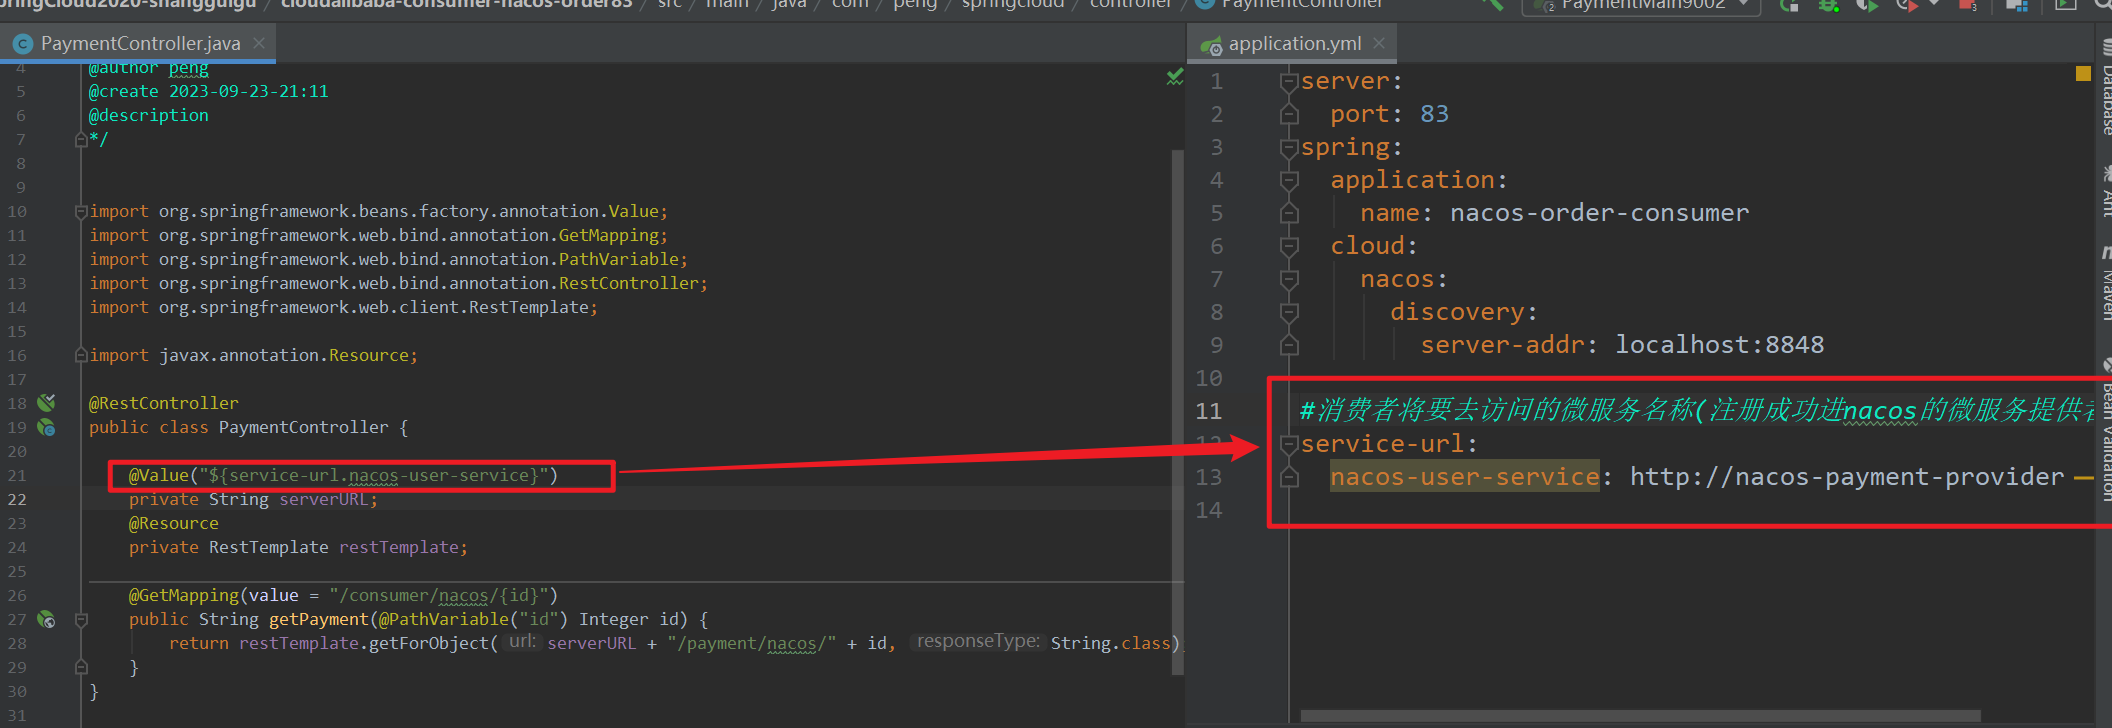
Task: Click the @RestController annotation
Action: [164, 403]
